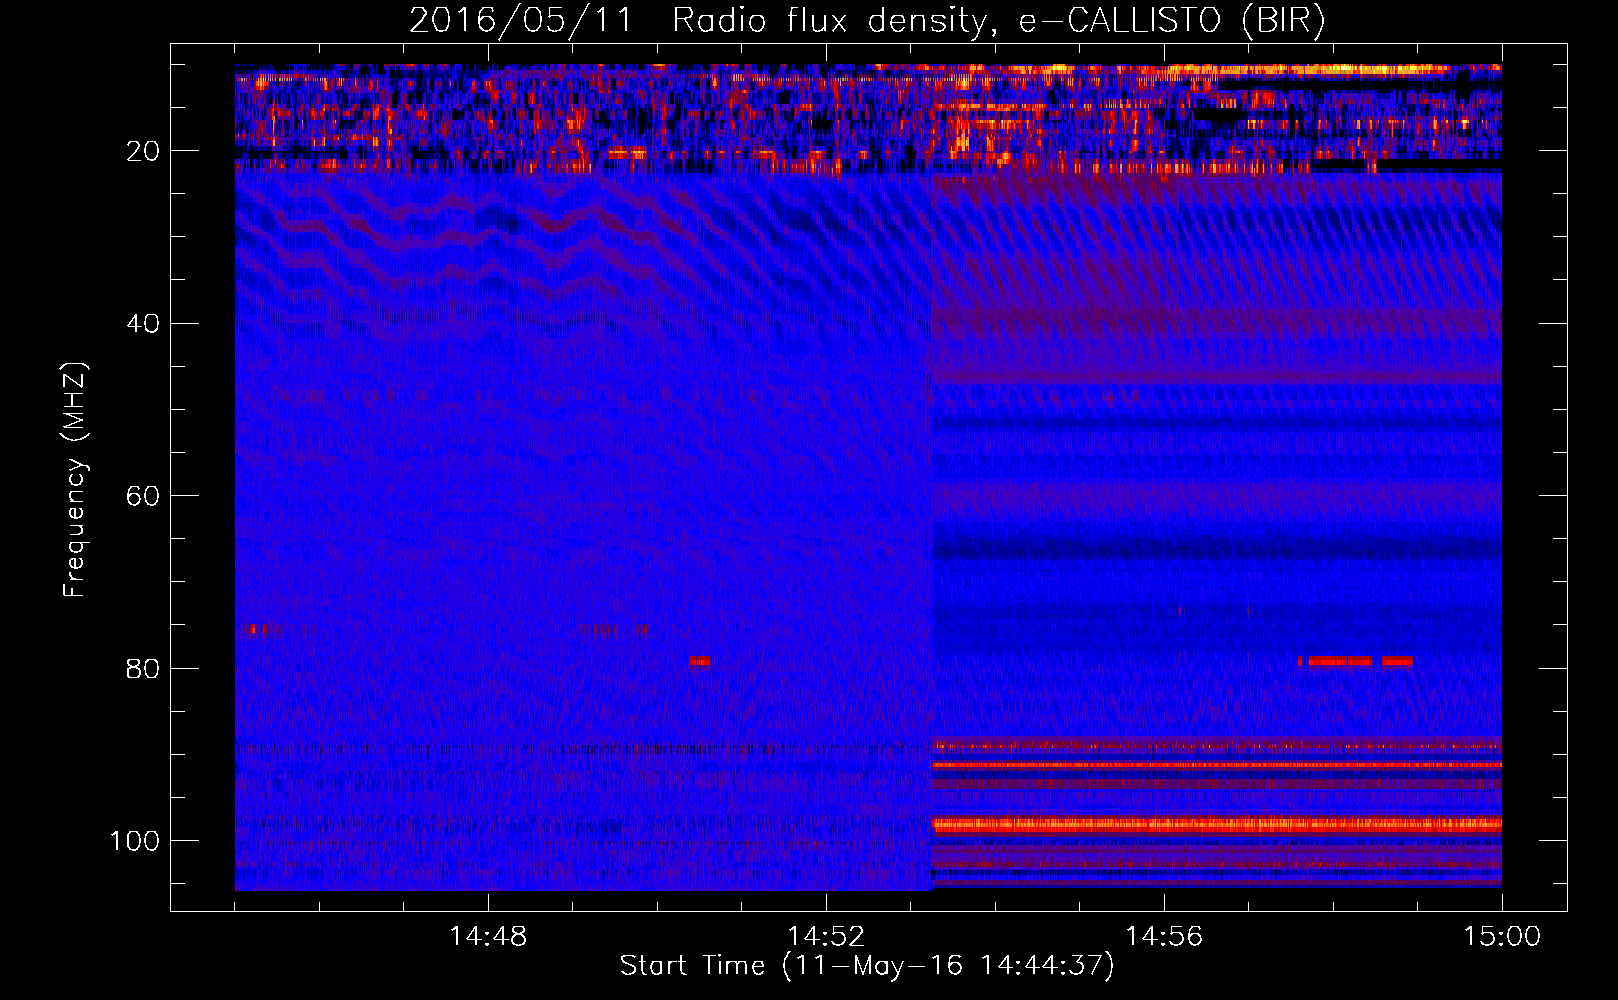This screenshot has width=1618, height=1000.
Task: Click the 14:52 time tick label
Action: click(826, 937)
